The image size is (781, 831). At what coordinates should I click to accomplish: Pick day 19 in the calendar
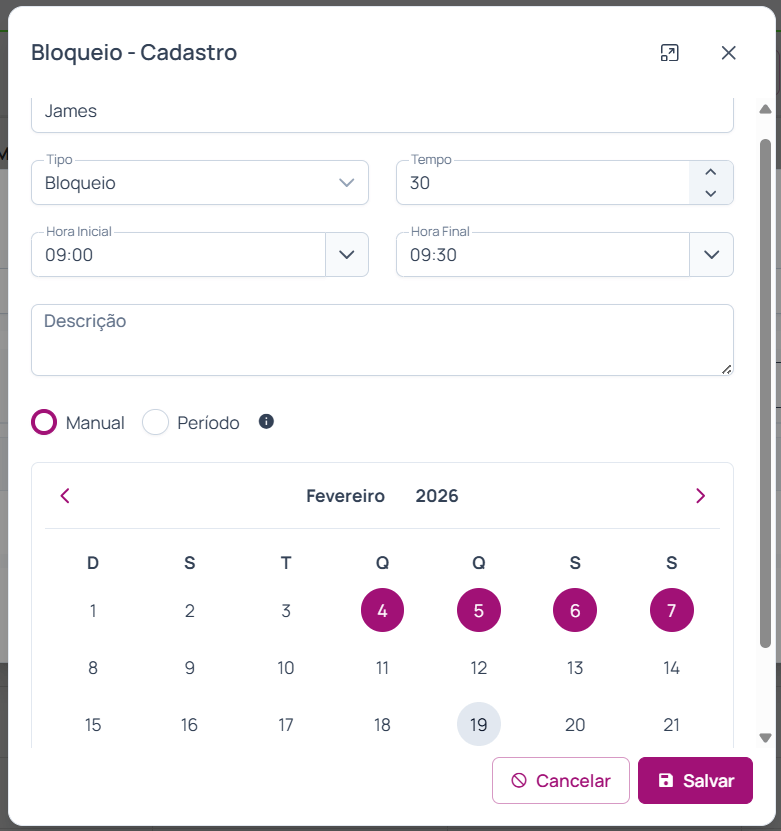click(x=479, y=724)
